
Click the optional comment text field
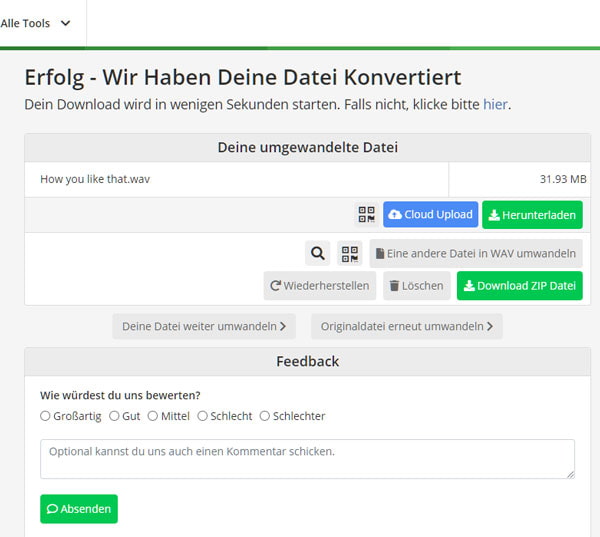pyautogui.click(x=307, y=459)
